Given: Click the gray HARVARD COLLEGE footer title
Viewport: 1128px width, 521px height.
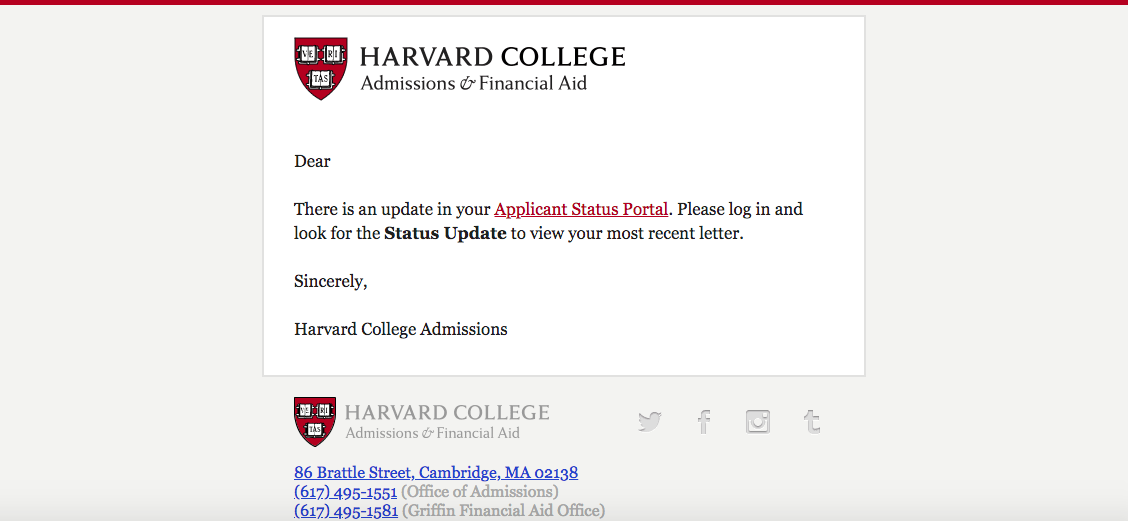Looking at the screenshot, I should pos(447,412).
